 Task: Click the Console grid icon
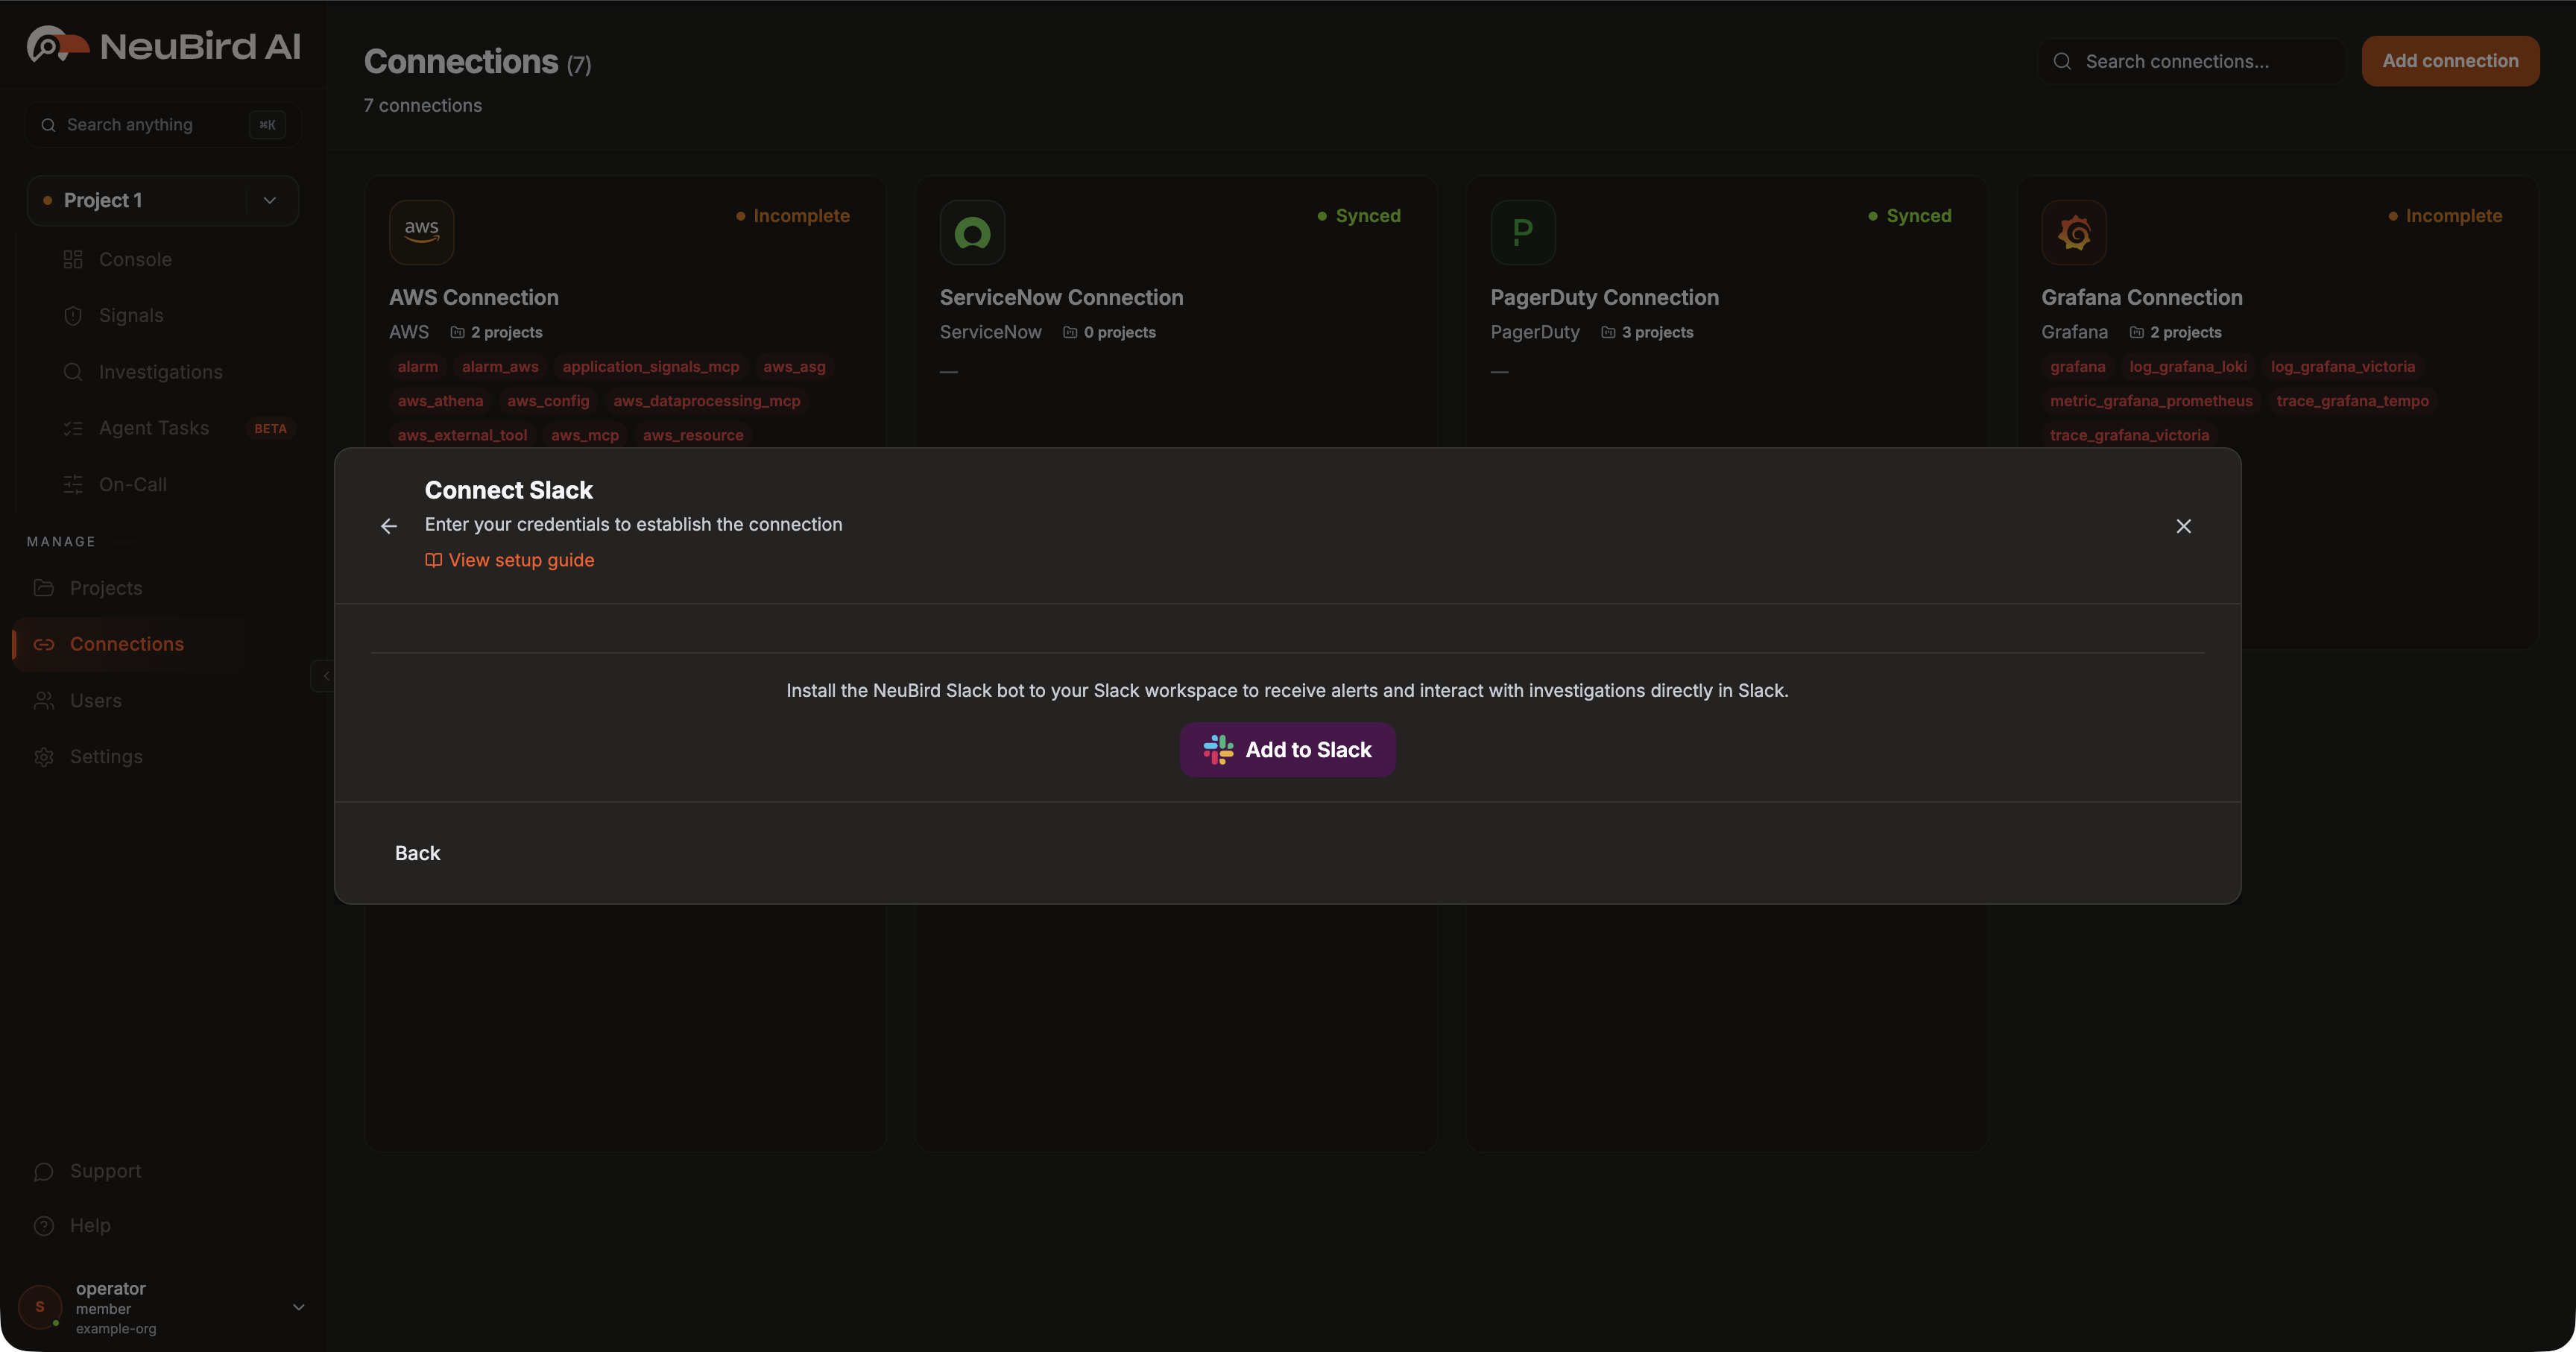tap(73, 260)
